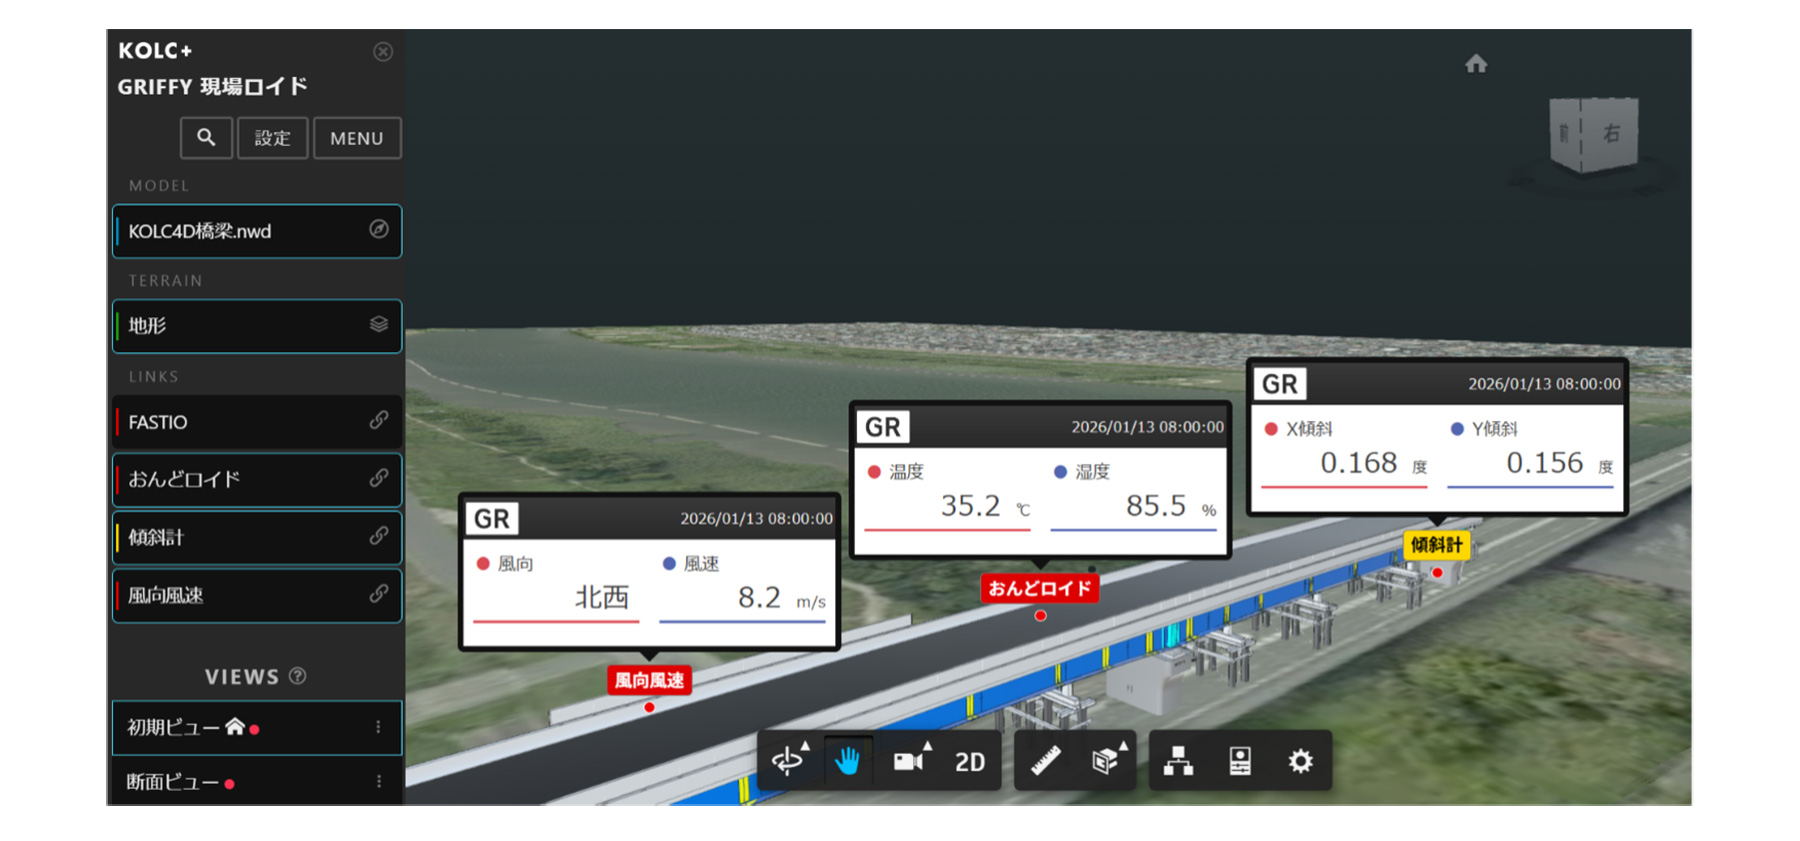
Task: Open the camera view tool
Action: (x=908, y=761)
